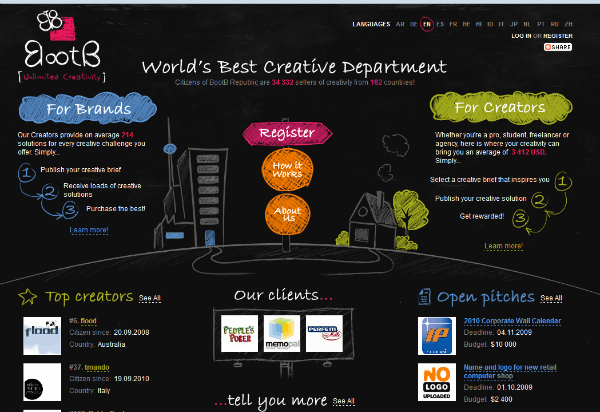This screenshot has width=600, height=412.
Task: Click See All next to Top creators
Action: tap(150, 298)
